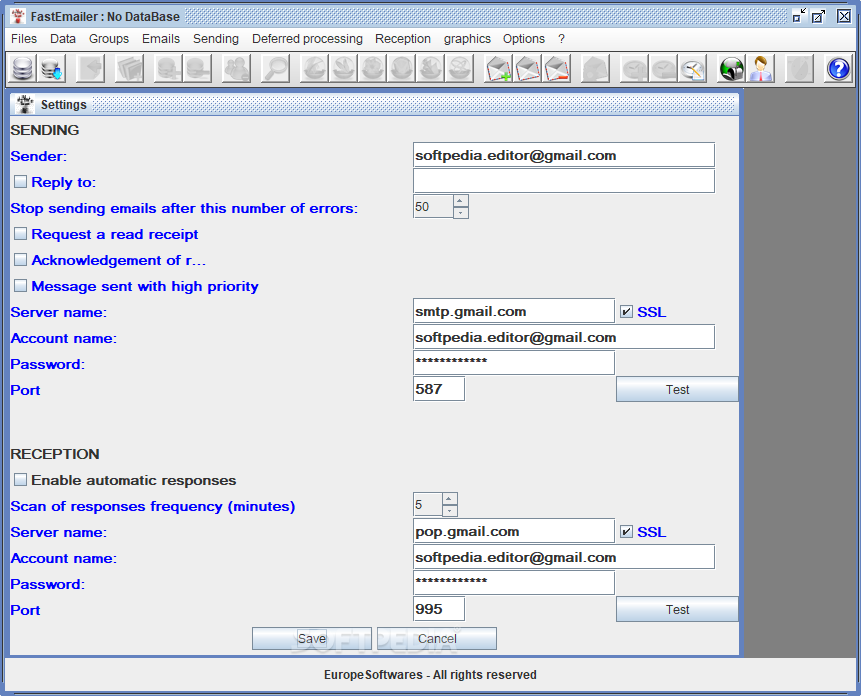Click the database stack toolbar icon
This screenshot has width=861, height=696.
click(x=23, y=69)
